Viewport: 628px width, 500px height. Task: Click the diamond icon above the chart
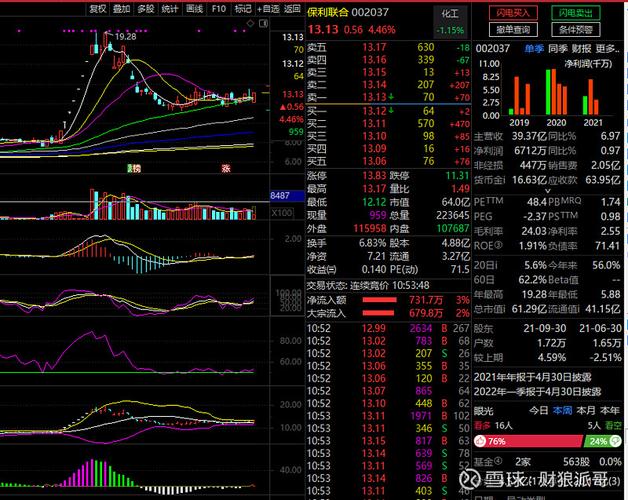(x=250, y=24)
